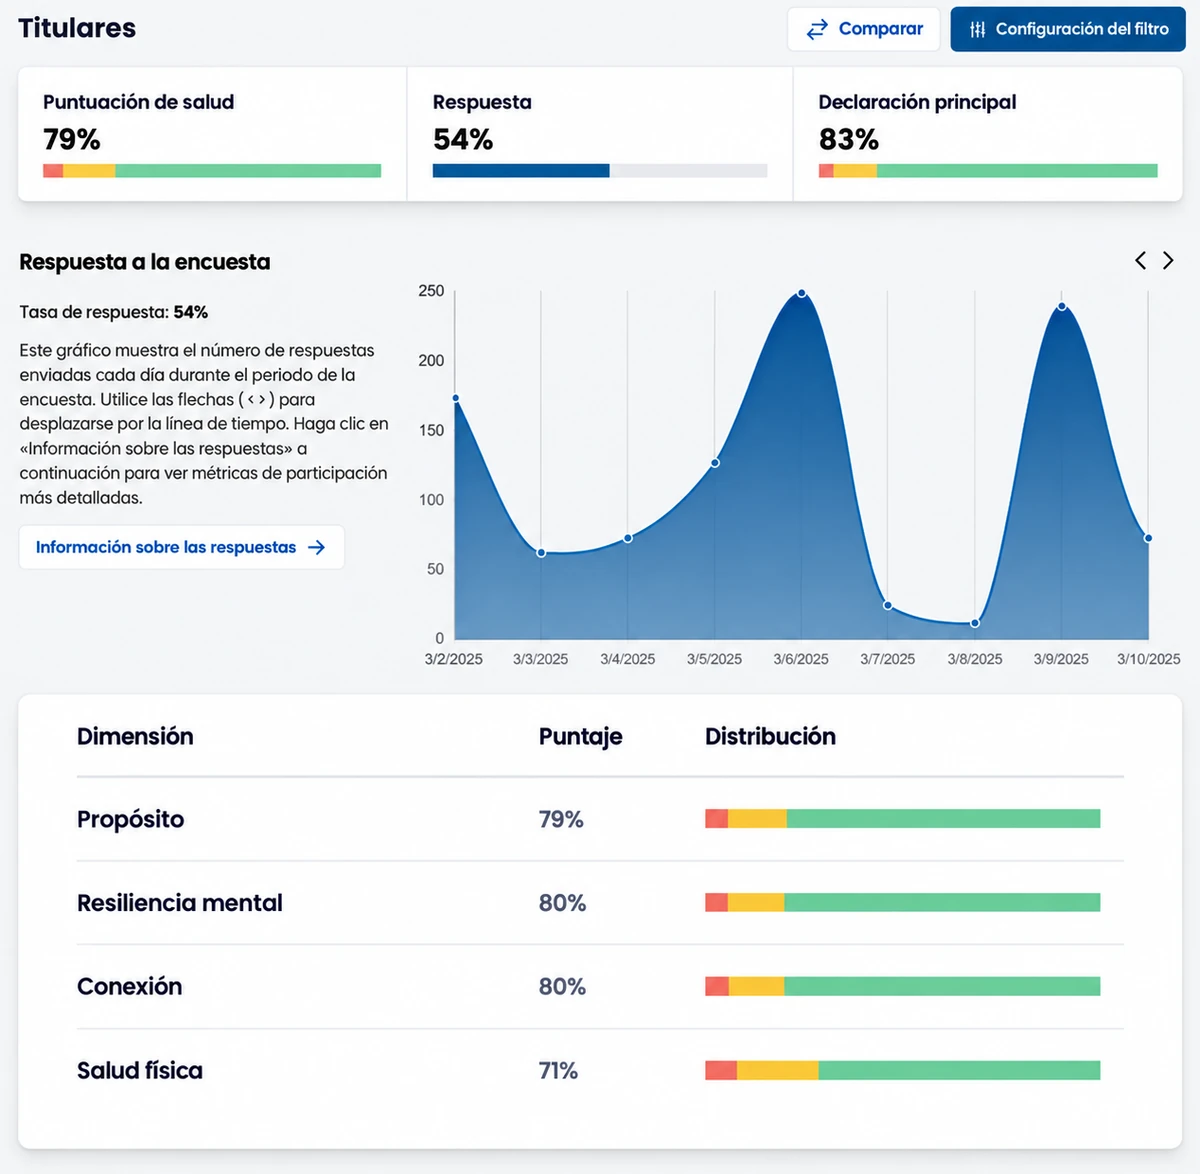This screenshot has height=1174, width=1200.
Task: Click the chart data point for 3/2/2025
Action: click(x=456, y=399)
